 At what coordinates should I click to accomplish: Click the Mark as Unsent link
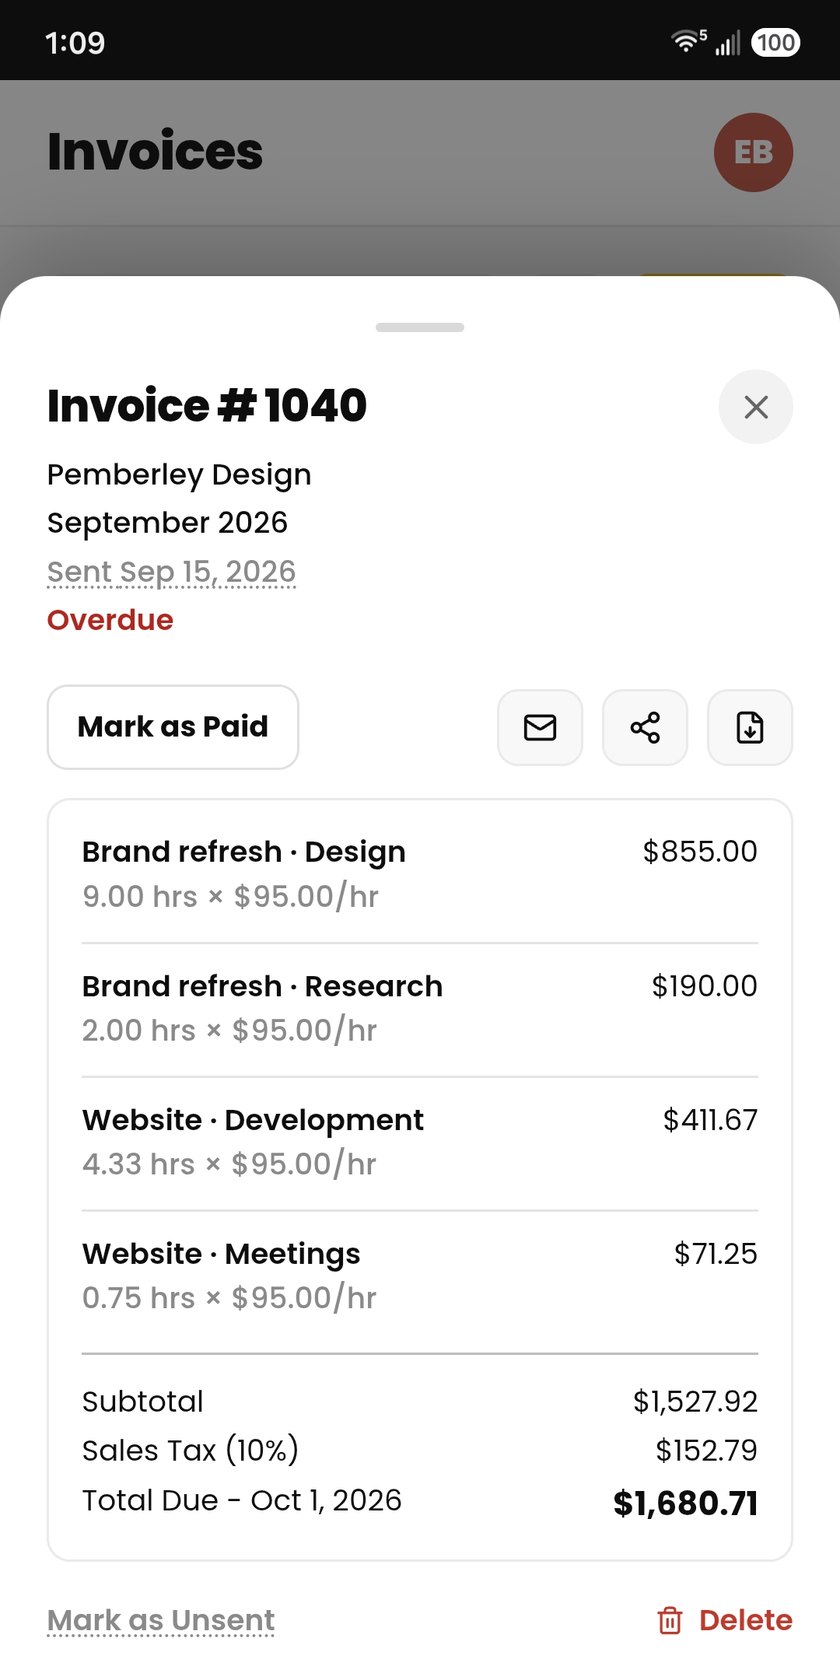point(161,1620)
